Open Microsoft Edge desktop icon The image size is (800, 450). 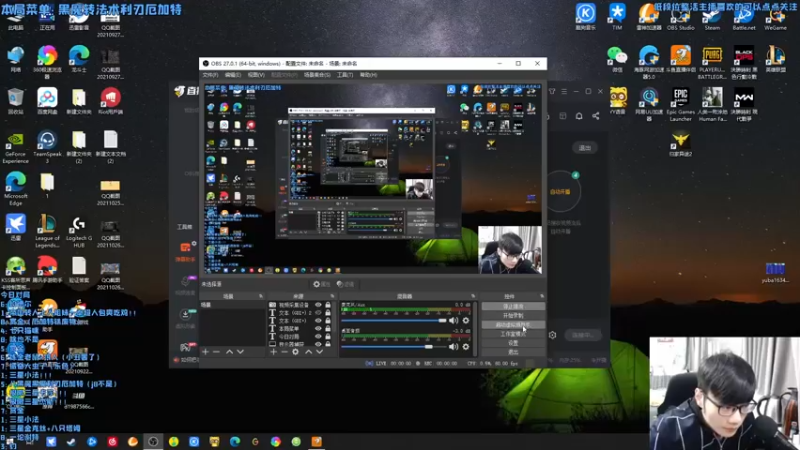[x=15, y=189]
